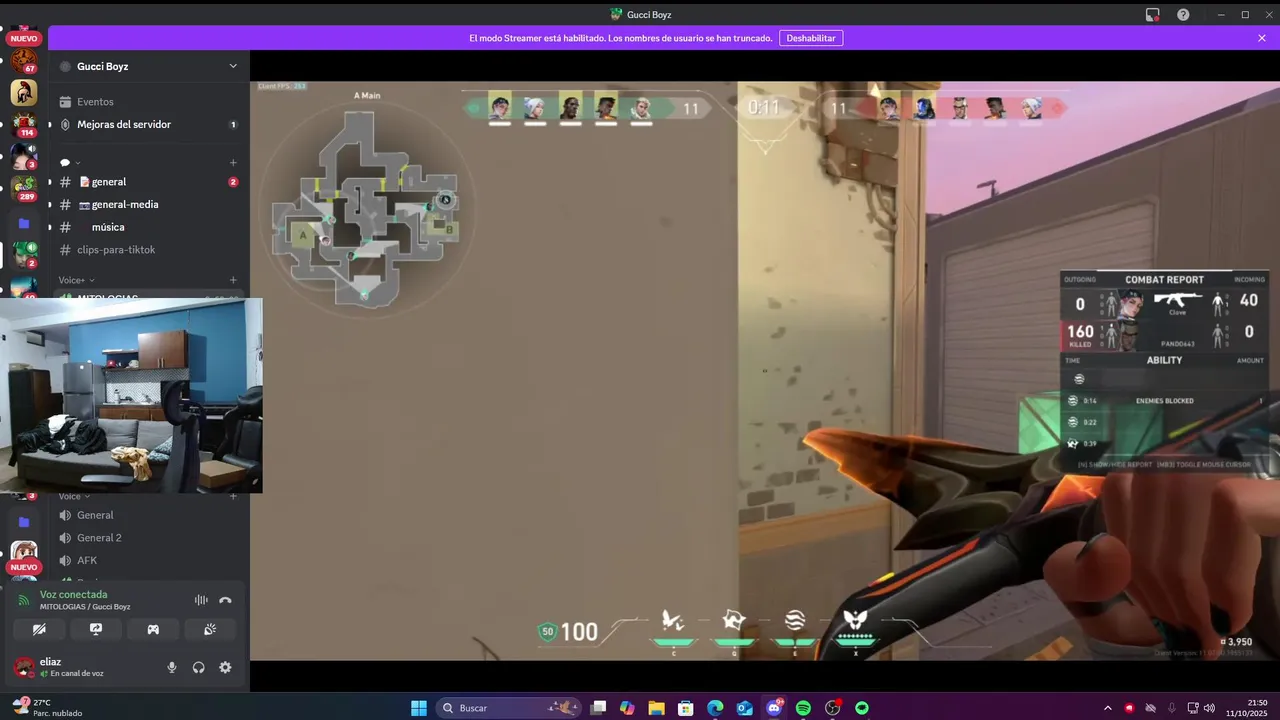Viewport: 1280px width, 720px height.
Task: Open Voz conectada connection details
Action: click(x=73, y=594)
